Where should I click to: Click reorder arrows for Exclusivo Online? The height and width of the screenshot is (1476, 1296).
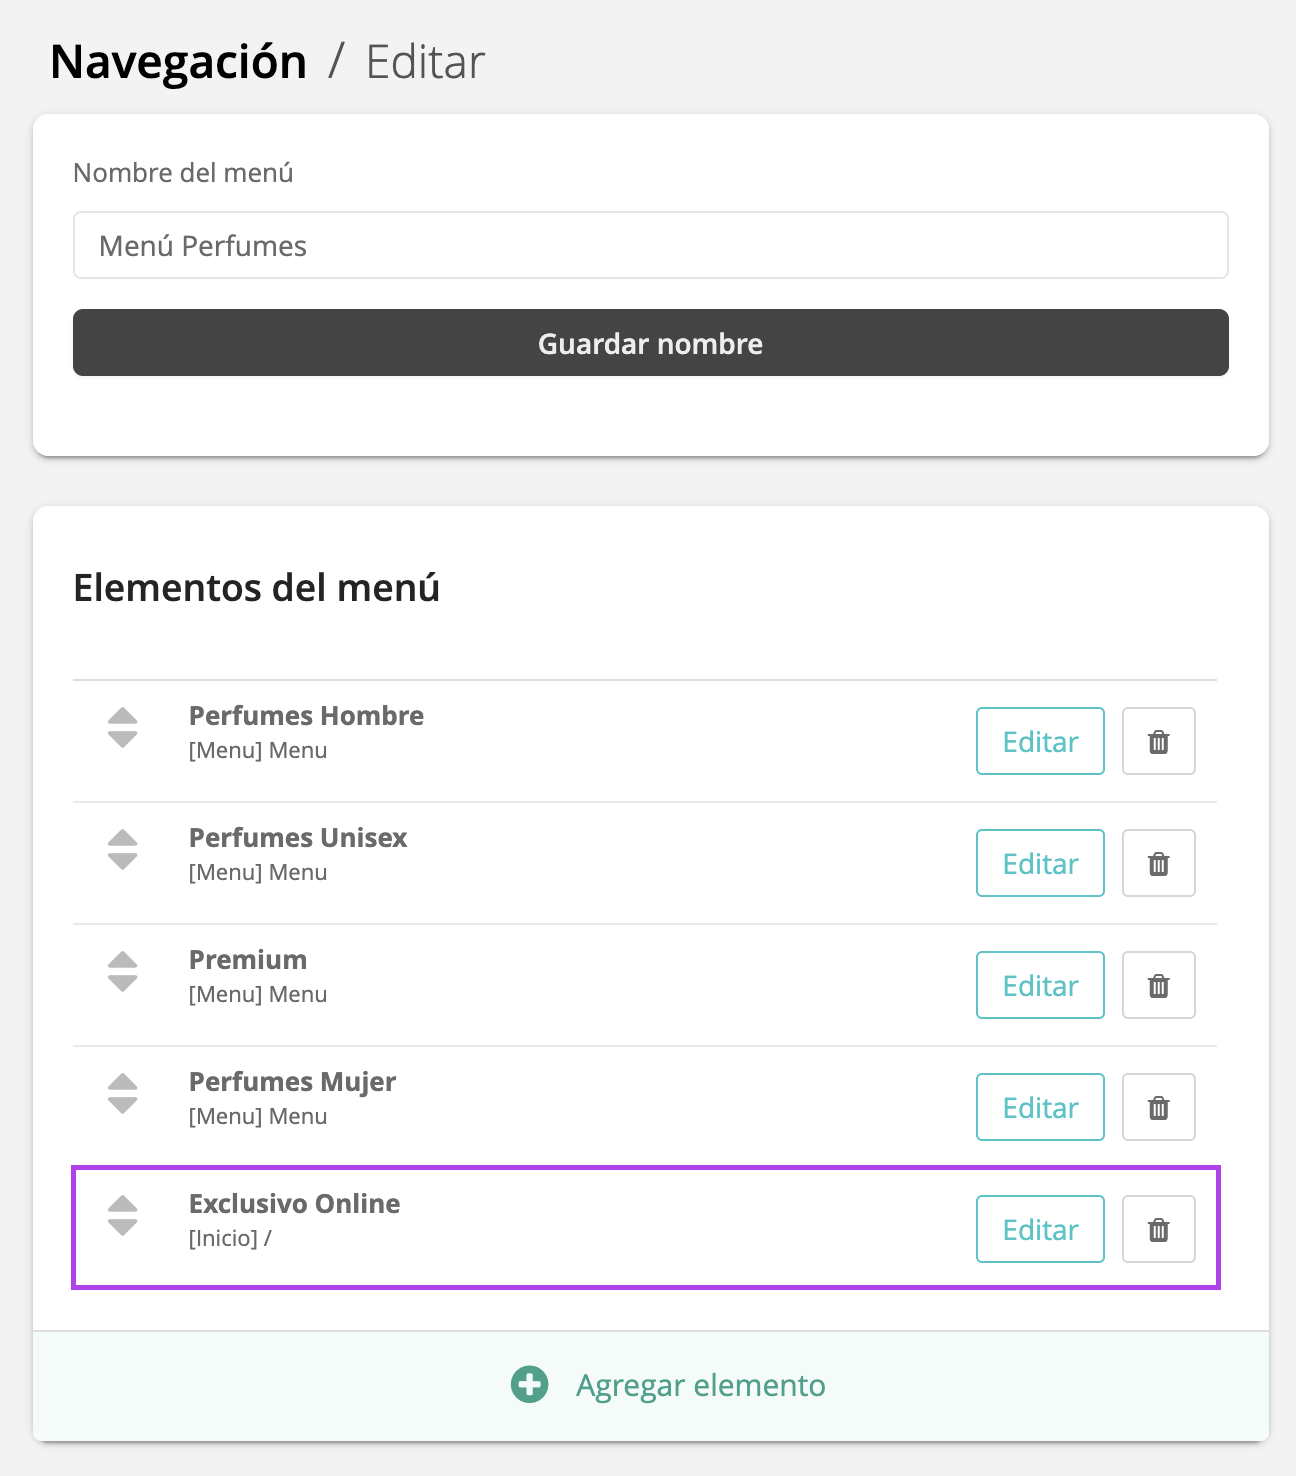tap(122, 1216)
